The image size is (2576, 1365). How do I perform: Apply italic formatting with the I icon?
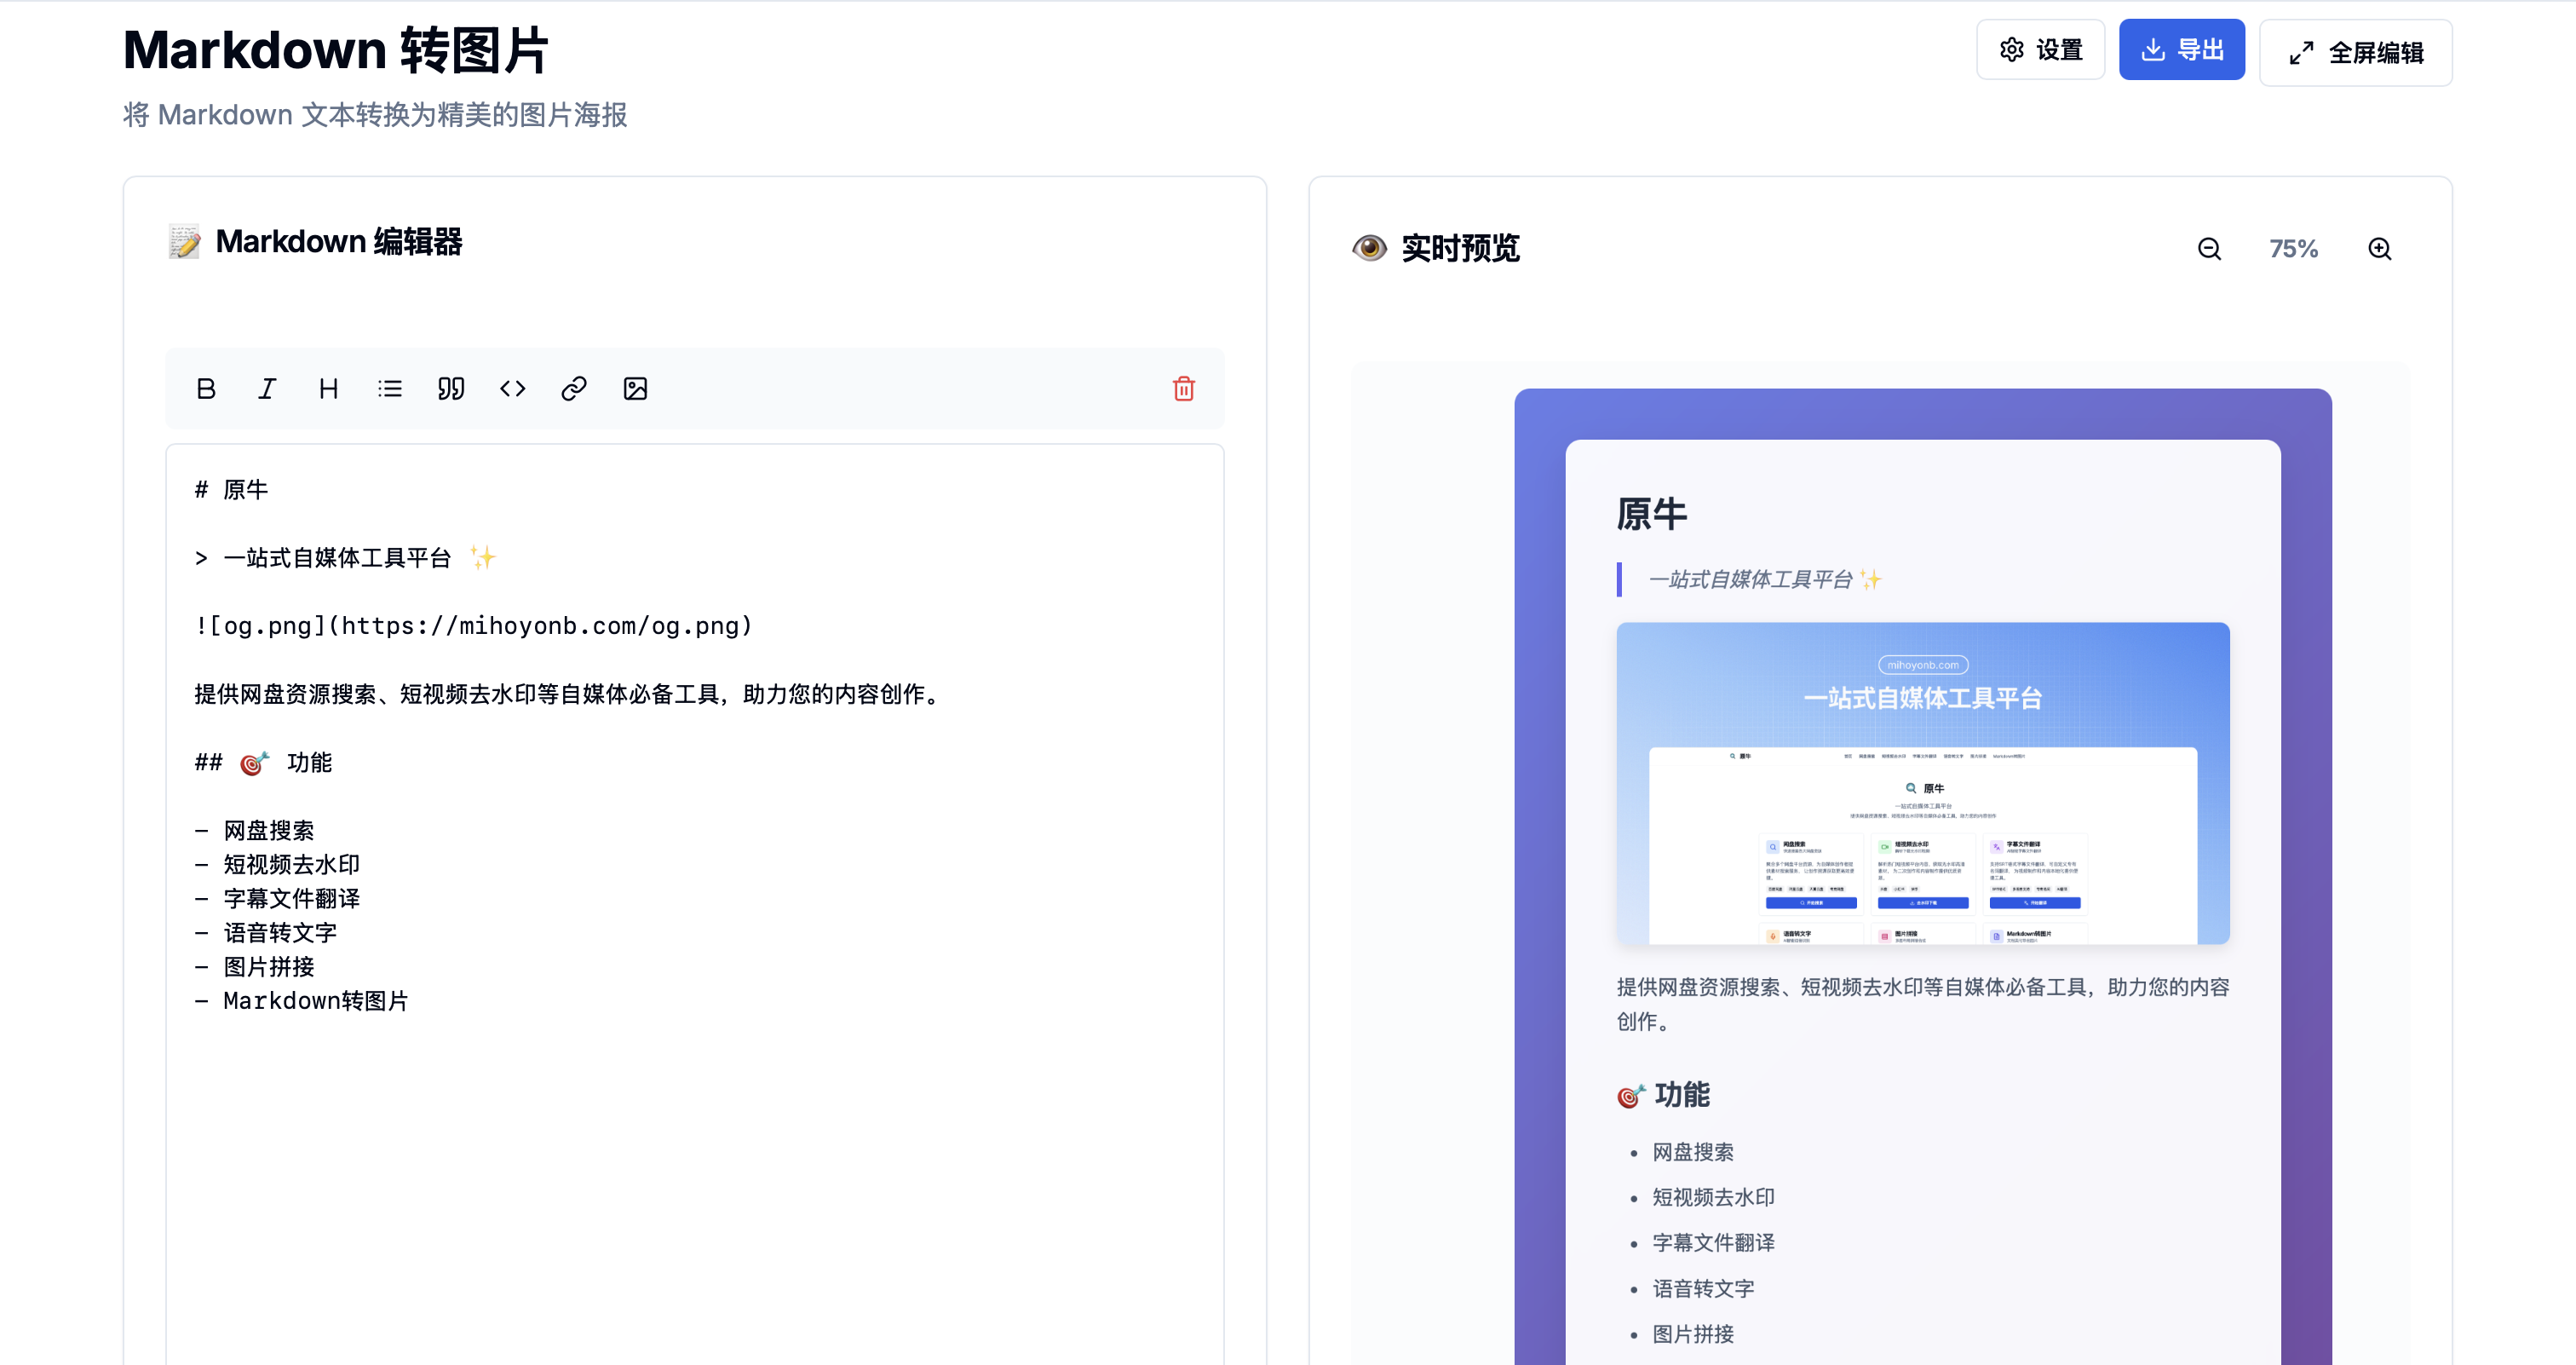click(267, 389)
